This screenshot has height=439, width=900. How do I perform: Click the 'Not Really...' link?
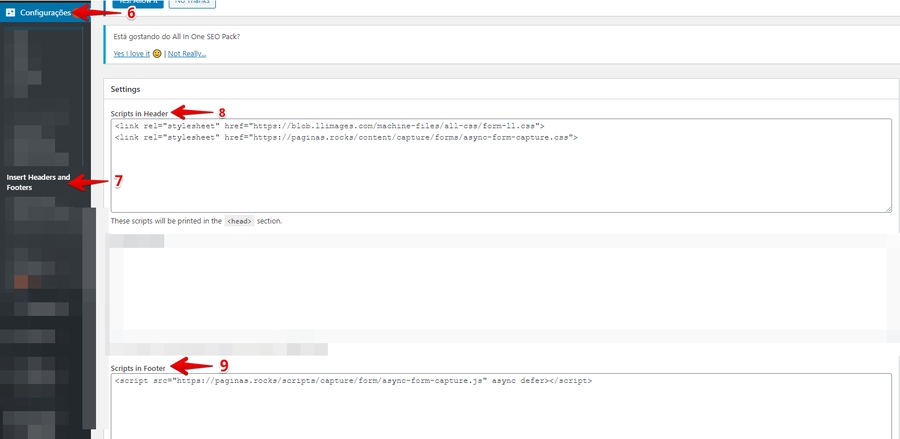click(187, 53)
